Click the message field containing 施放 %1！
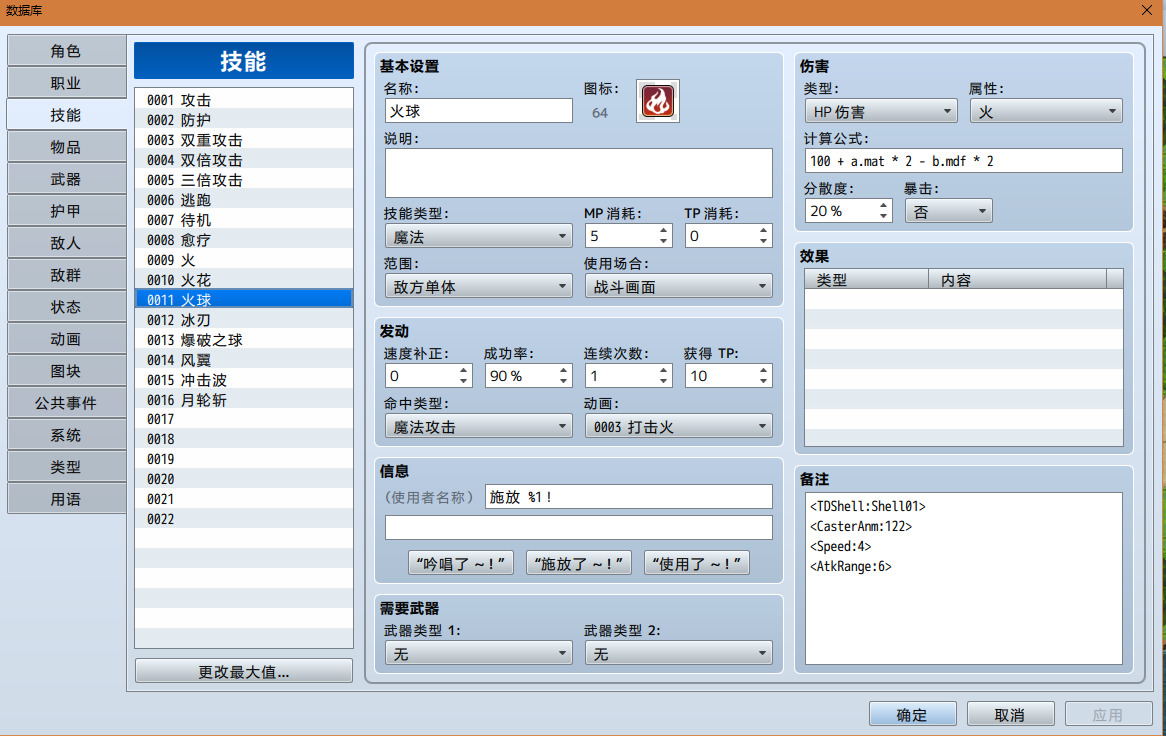Screen dimensions: 1166x736 tap(628, 496)
